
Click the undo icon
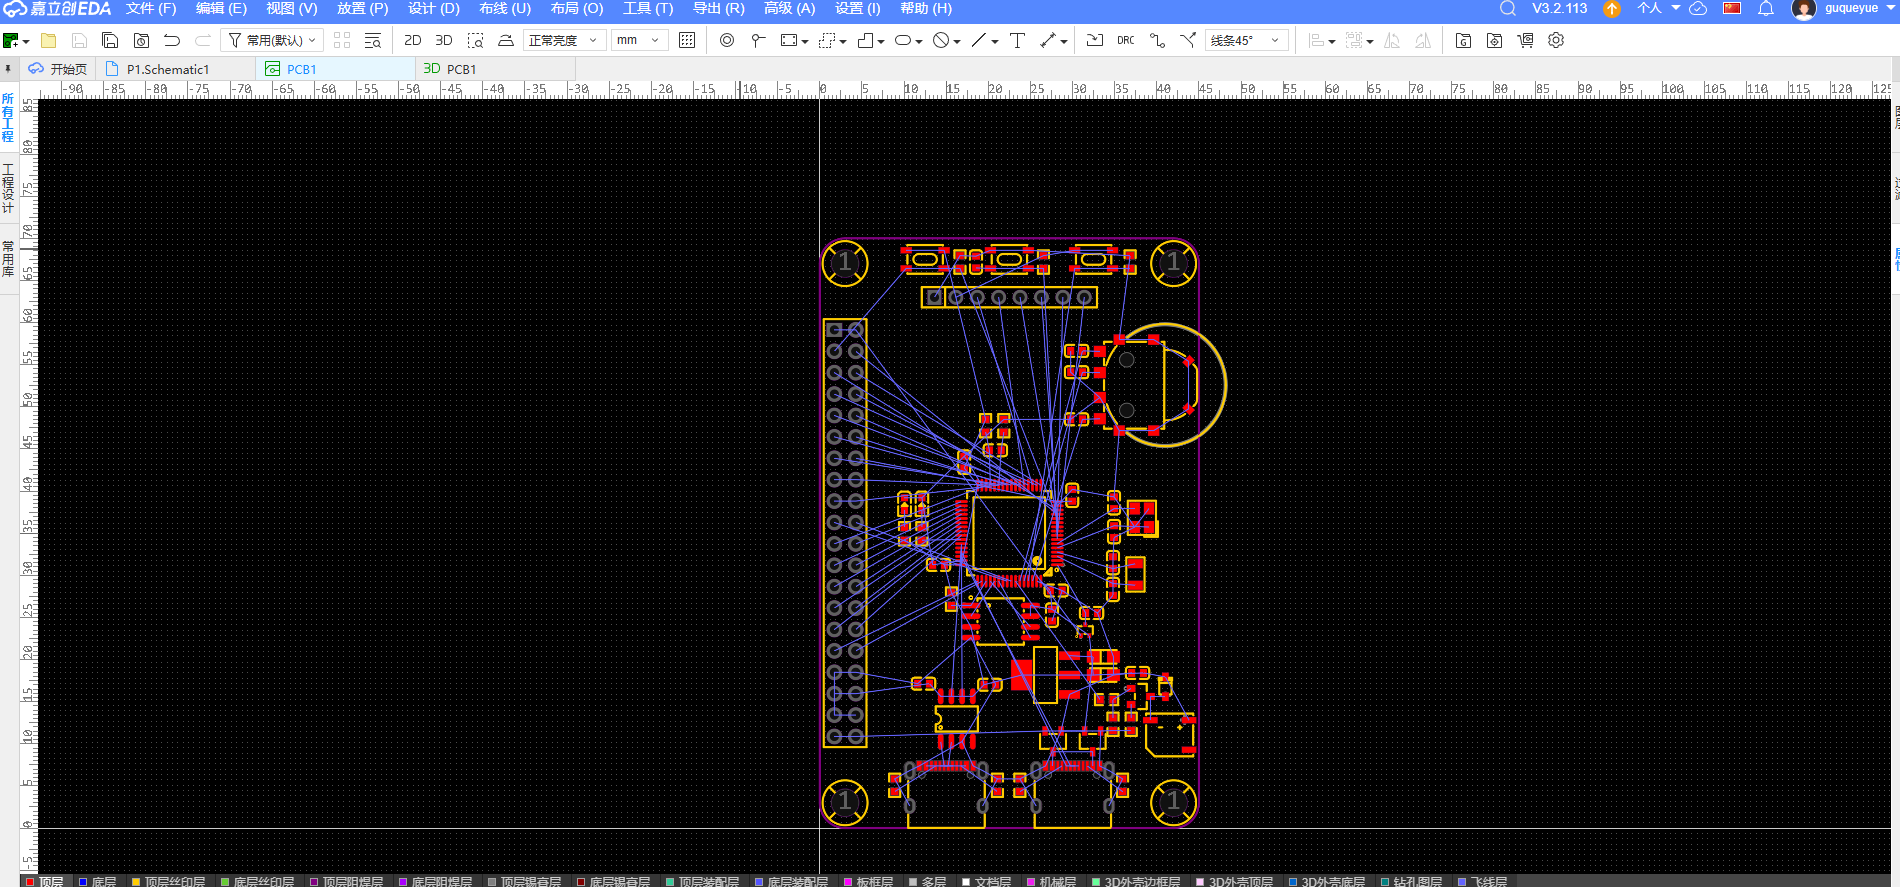pos(172,41)
